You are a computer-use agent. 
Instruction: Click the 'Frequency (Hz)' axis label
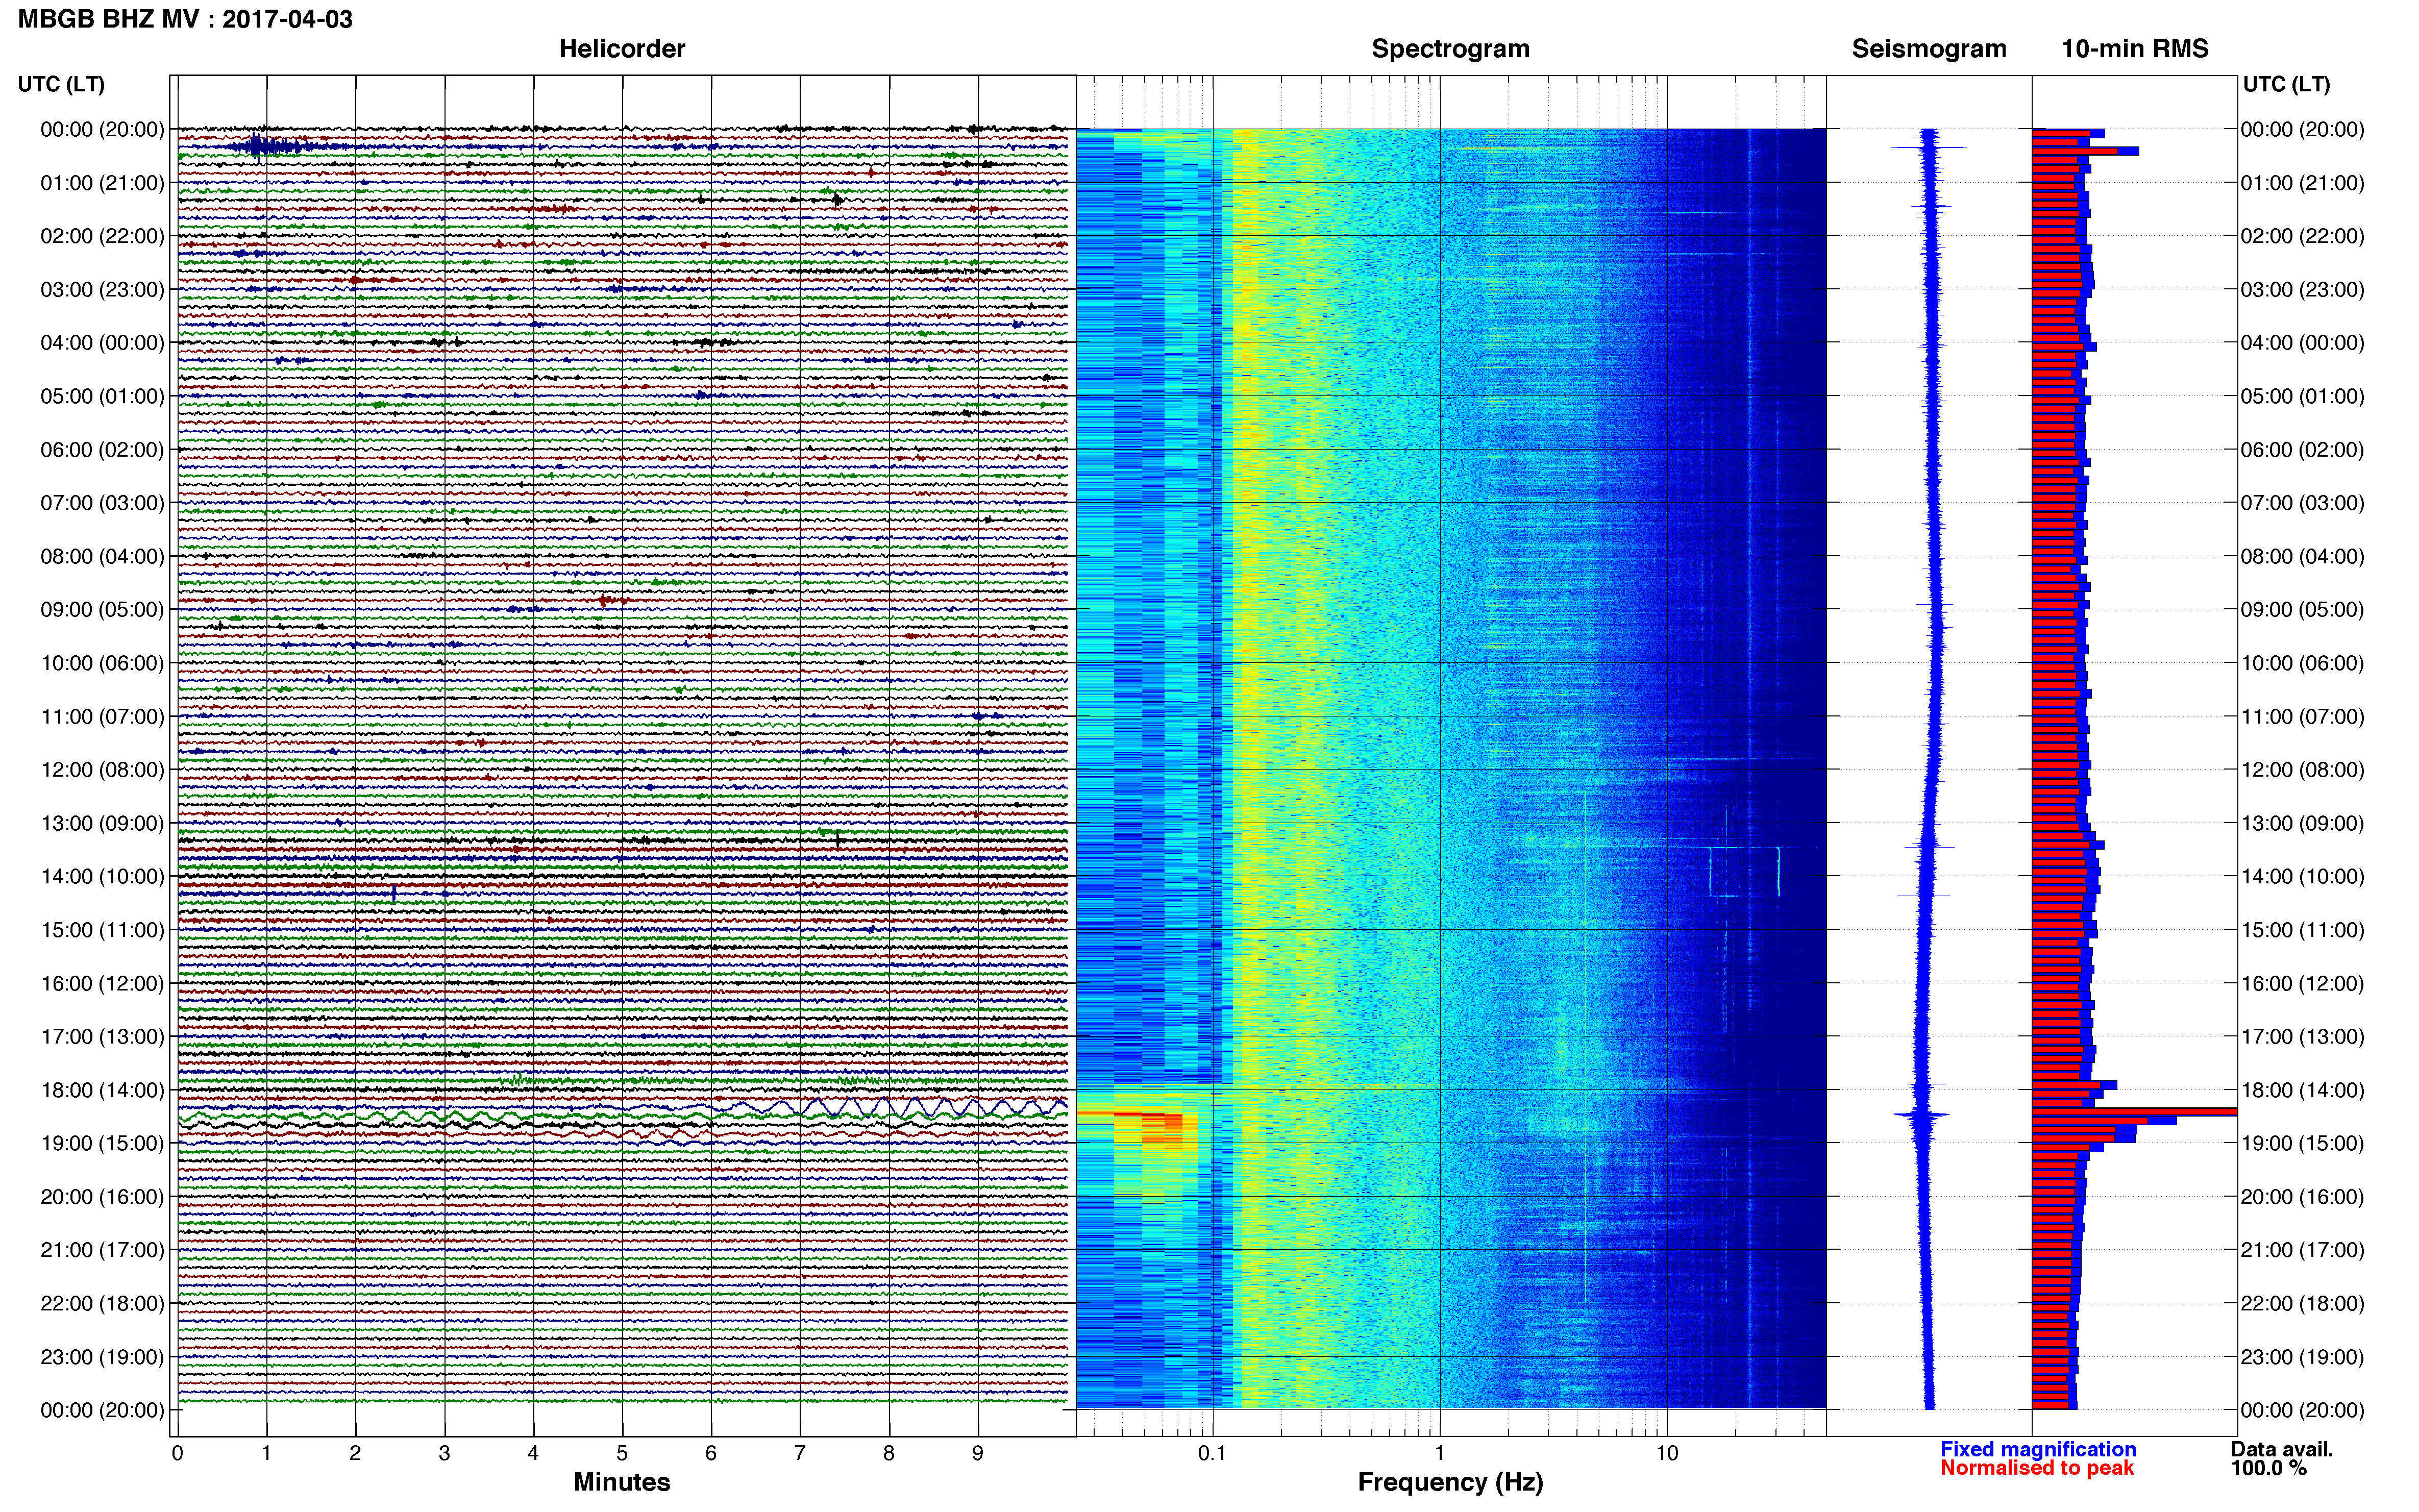click(1450, 1482)
